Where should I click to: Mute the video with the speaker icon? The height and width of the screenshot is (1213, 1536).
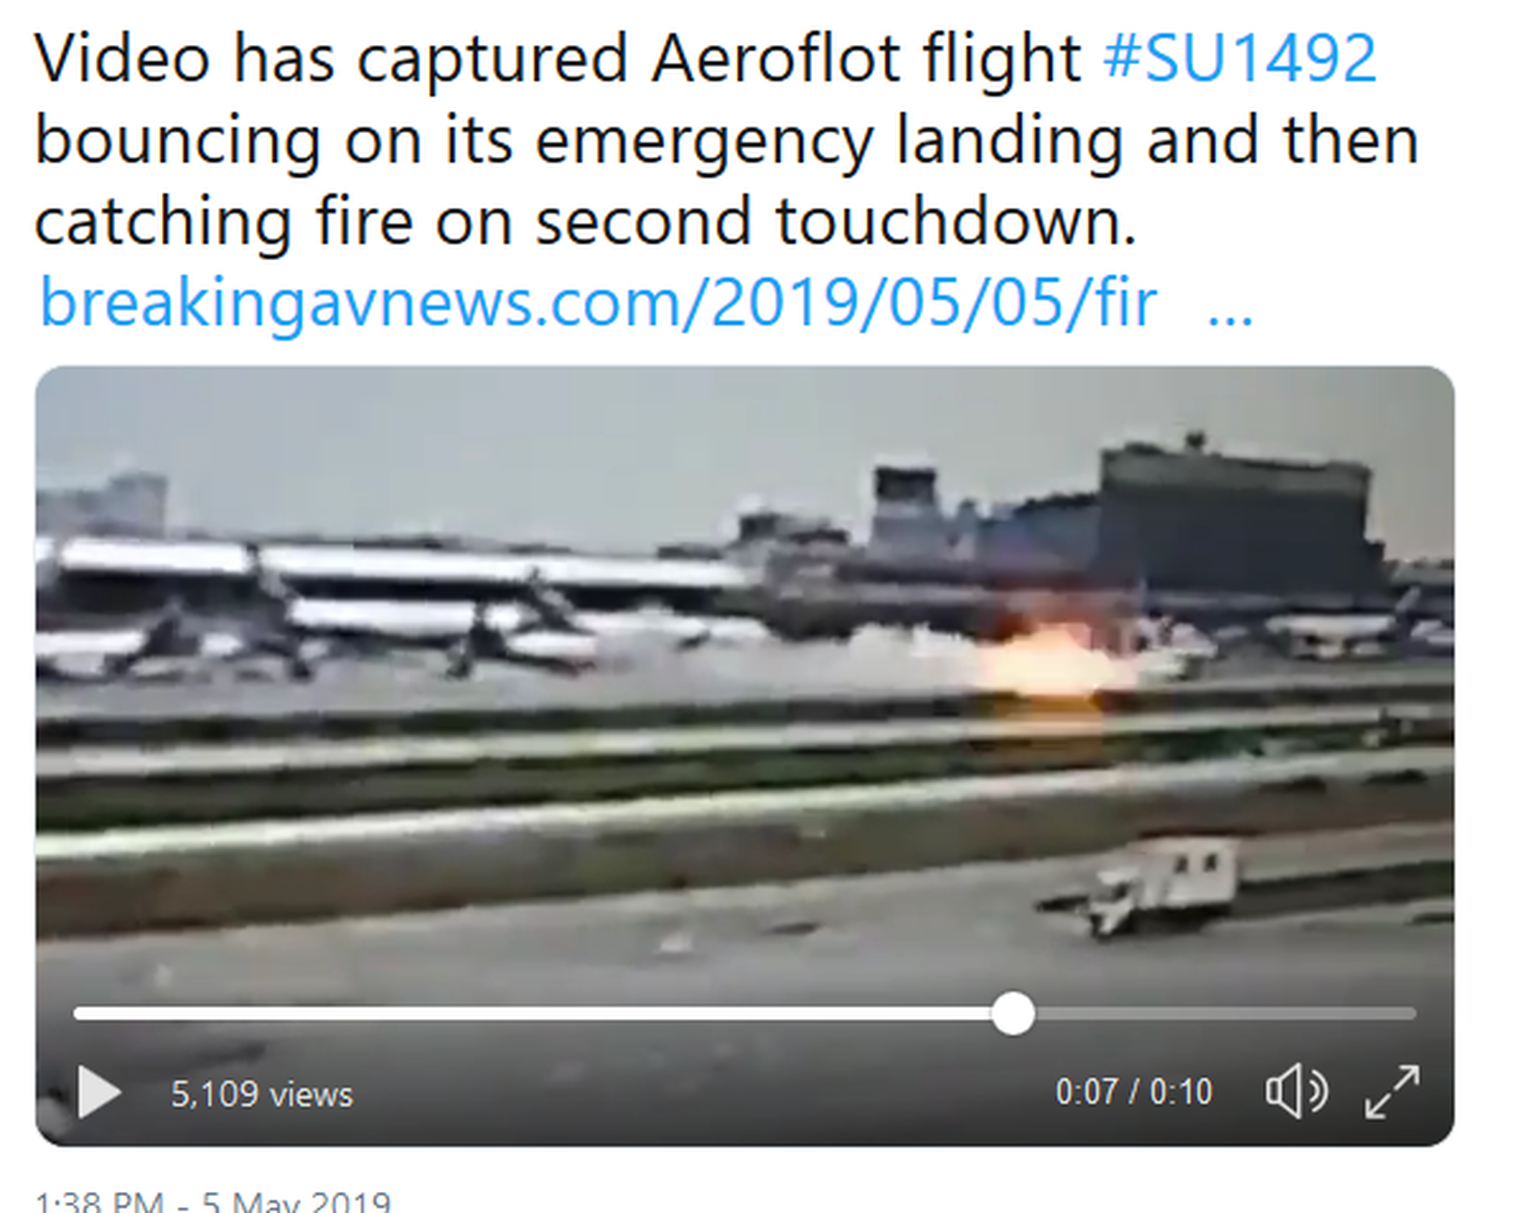click(1296, 1092)
